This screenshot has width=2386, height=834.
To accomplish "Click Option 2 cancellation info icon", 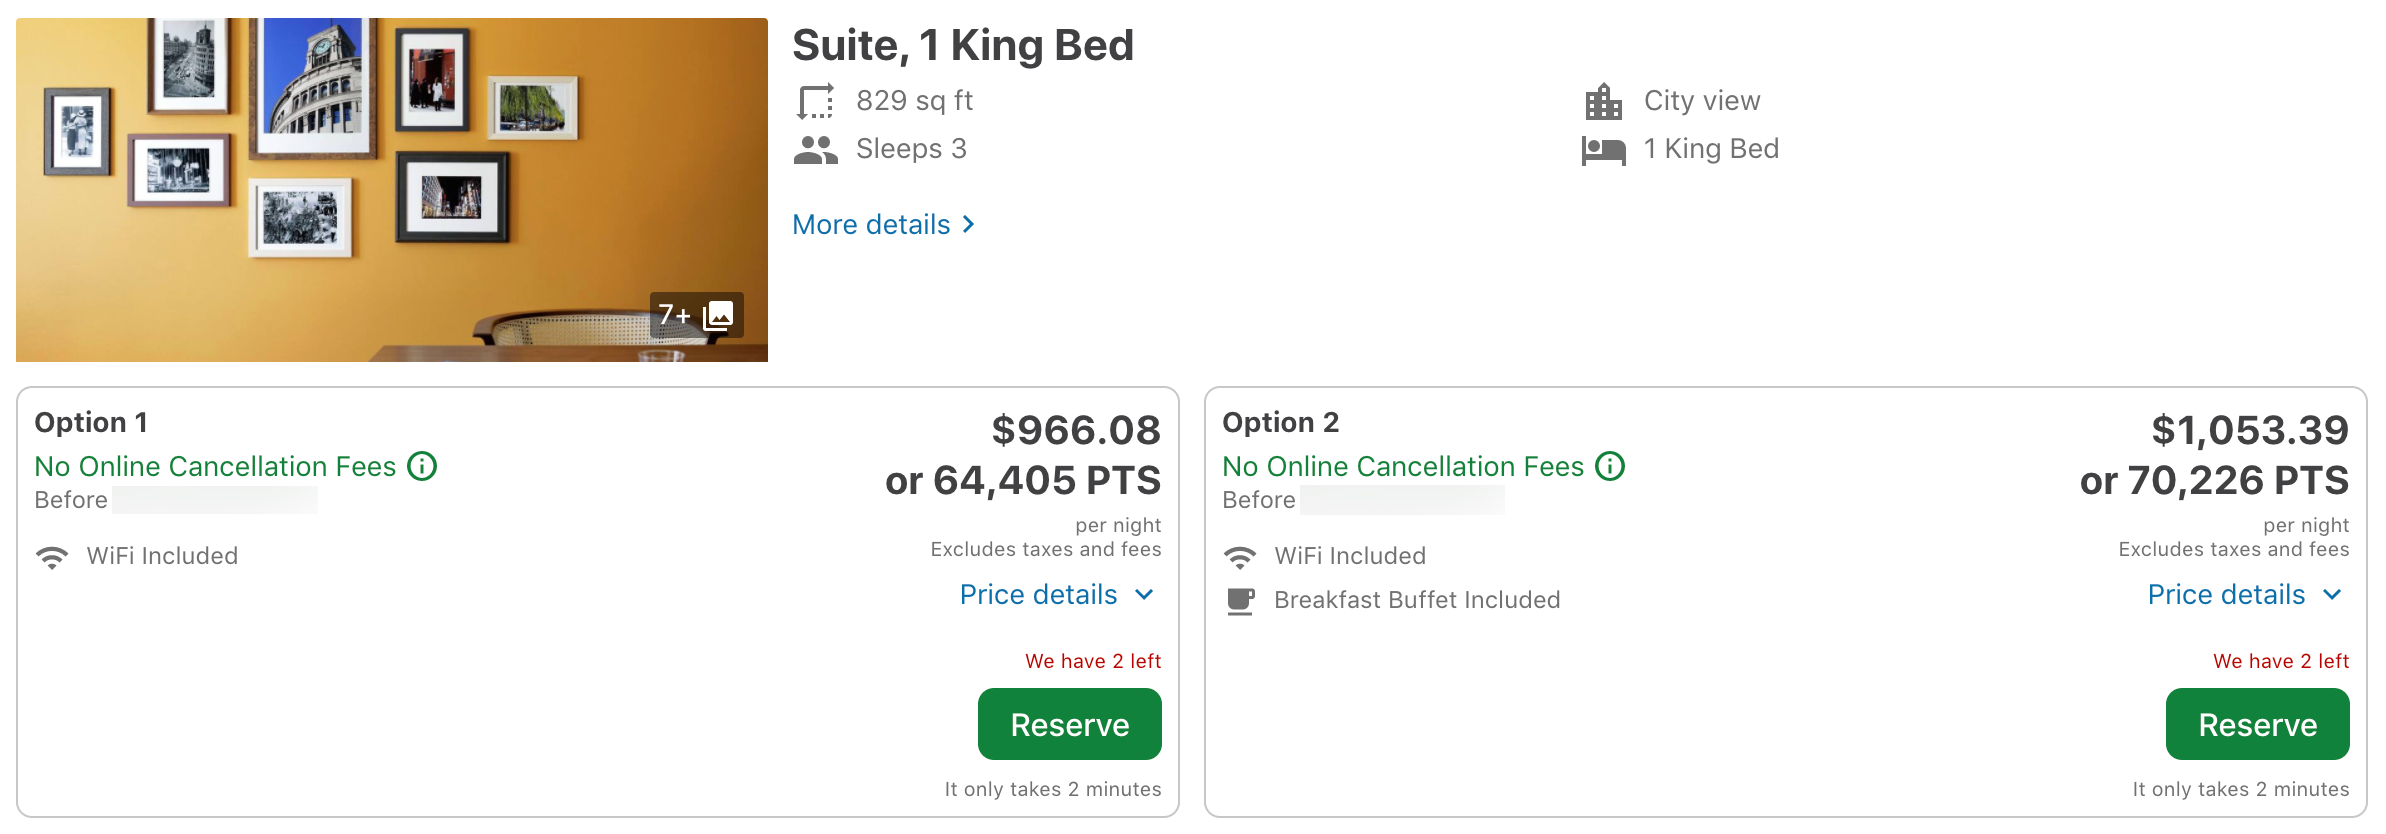I will click(x=1610, y=466).
